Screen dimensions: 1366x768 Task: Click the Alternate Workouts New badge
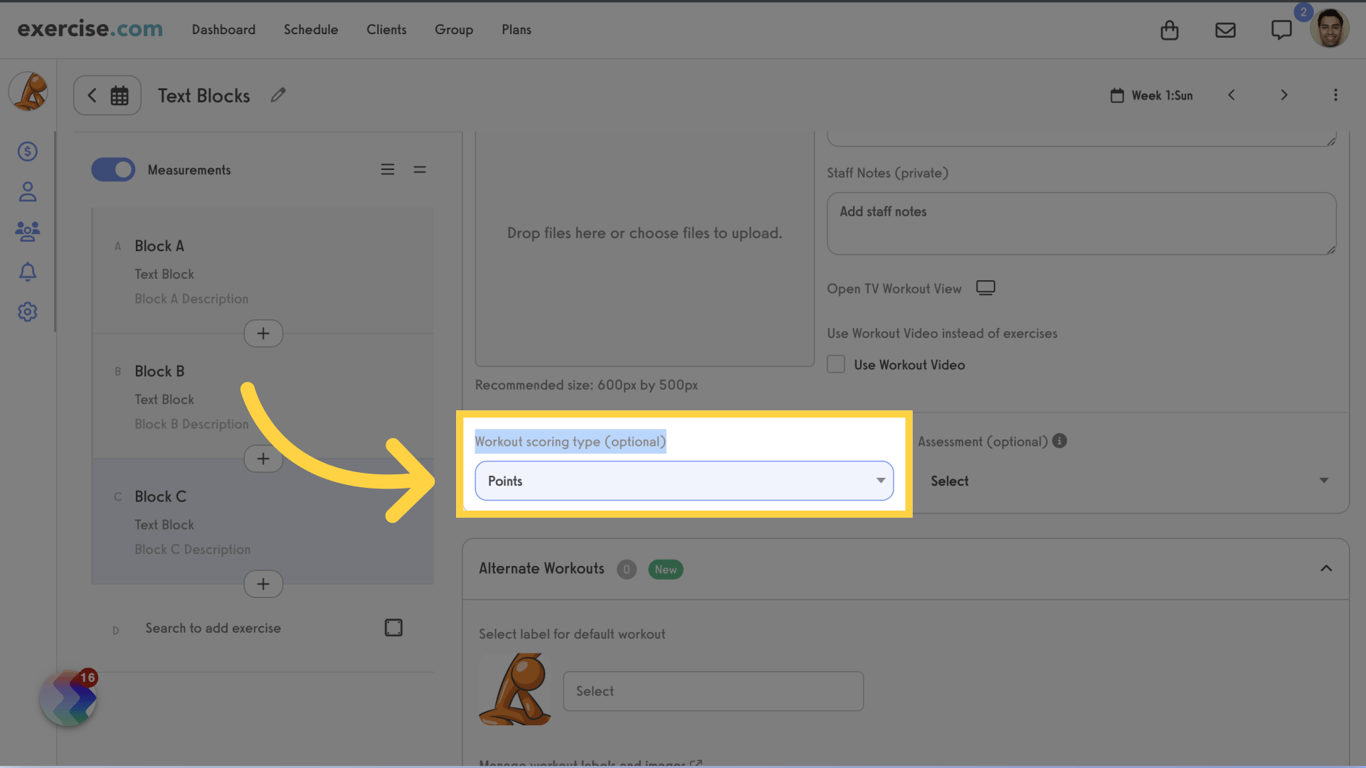[665, 569]
